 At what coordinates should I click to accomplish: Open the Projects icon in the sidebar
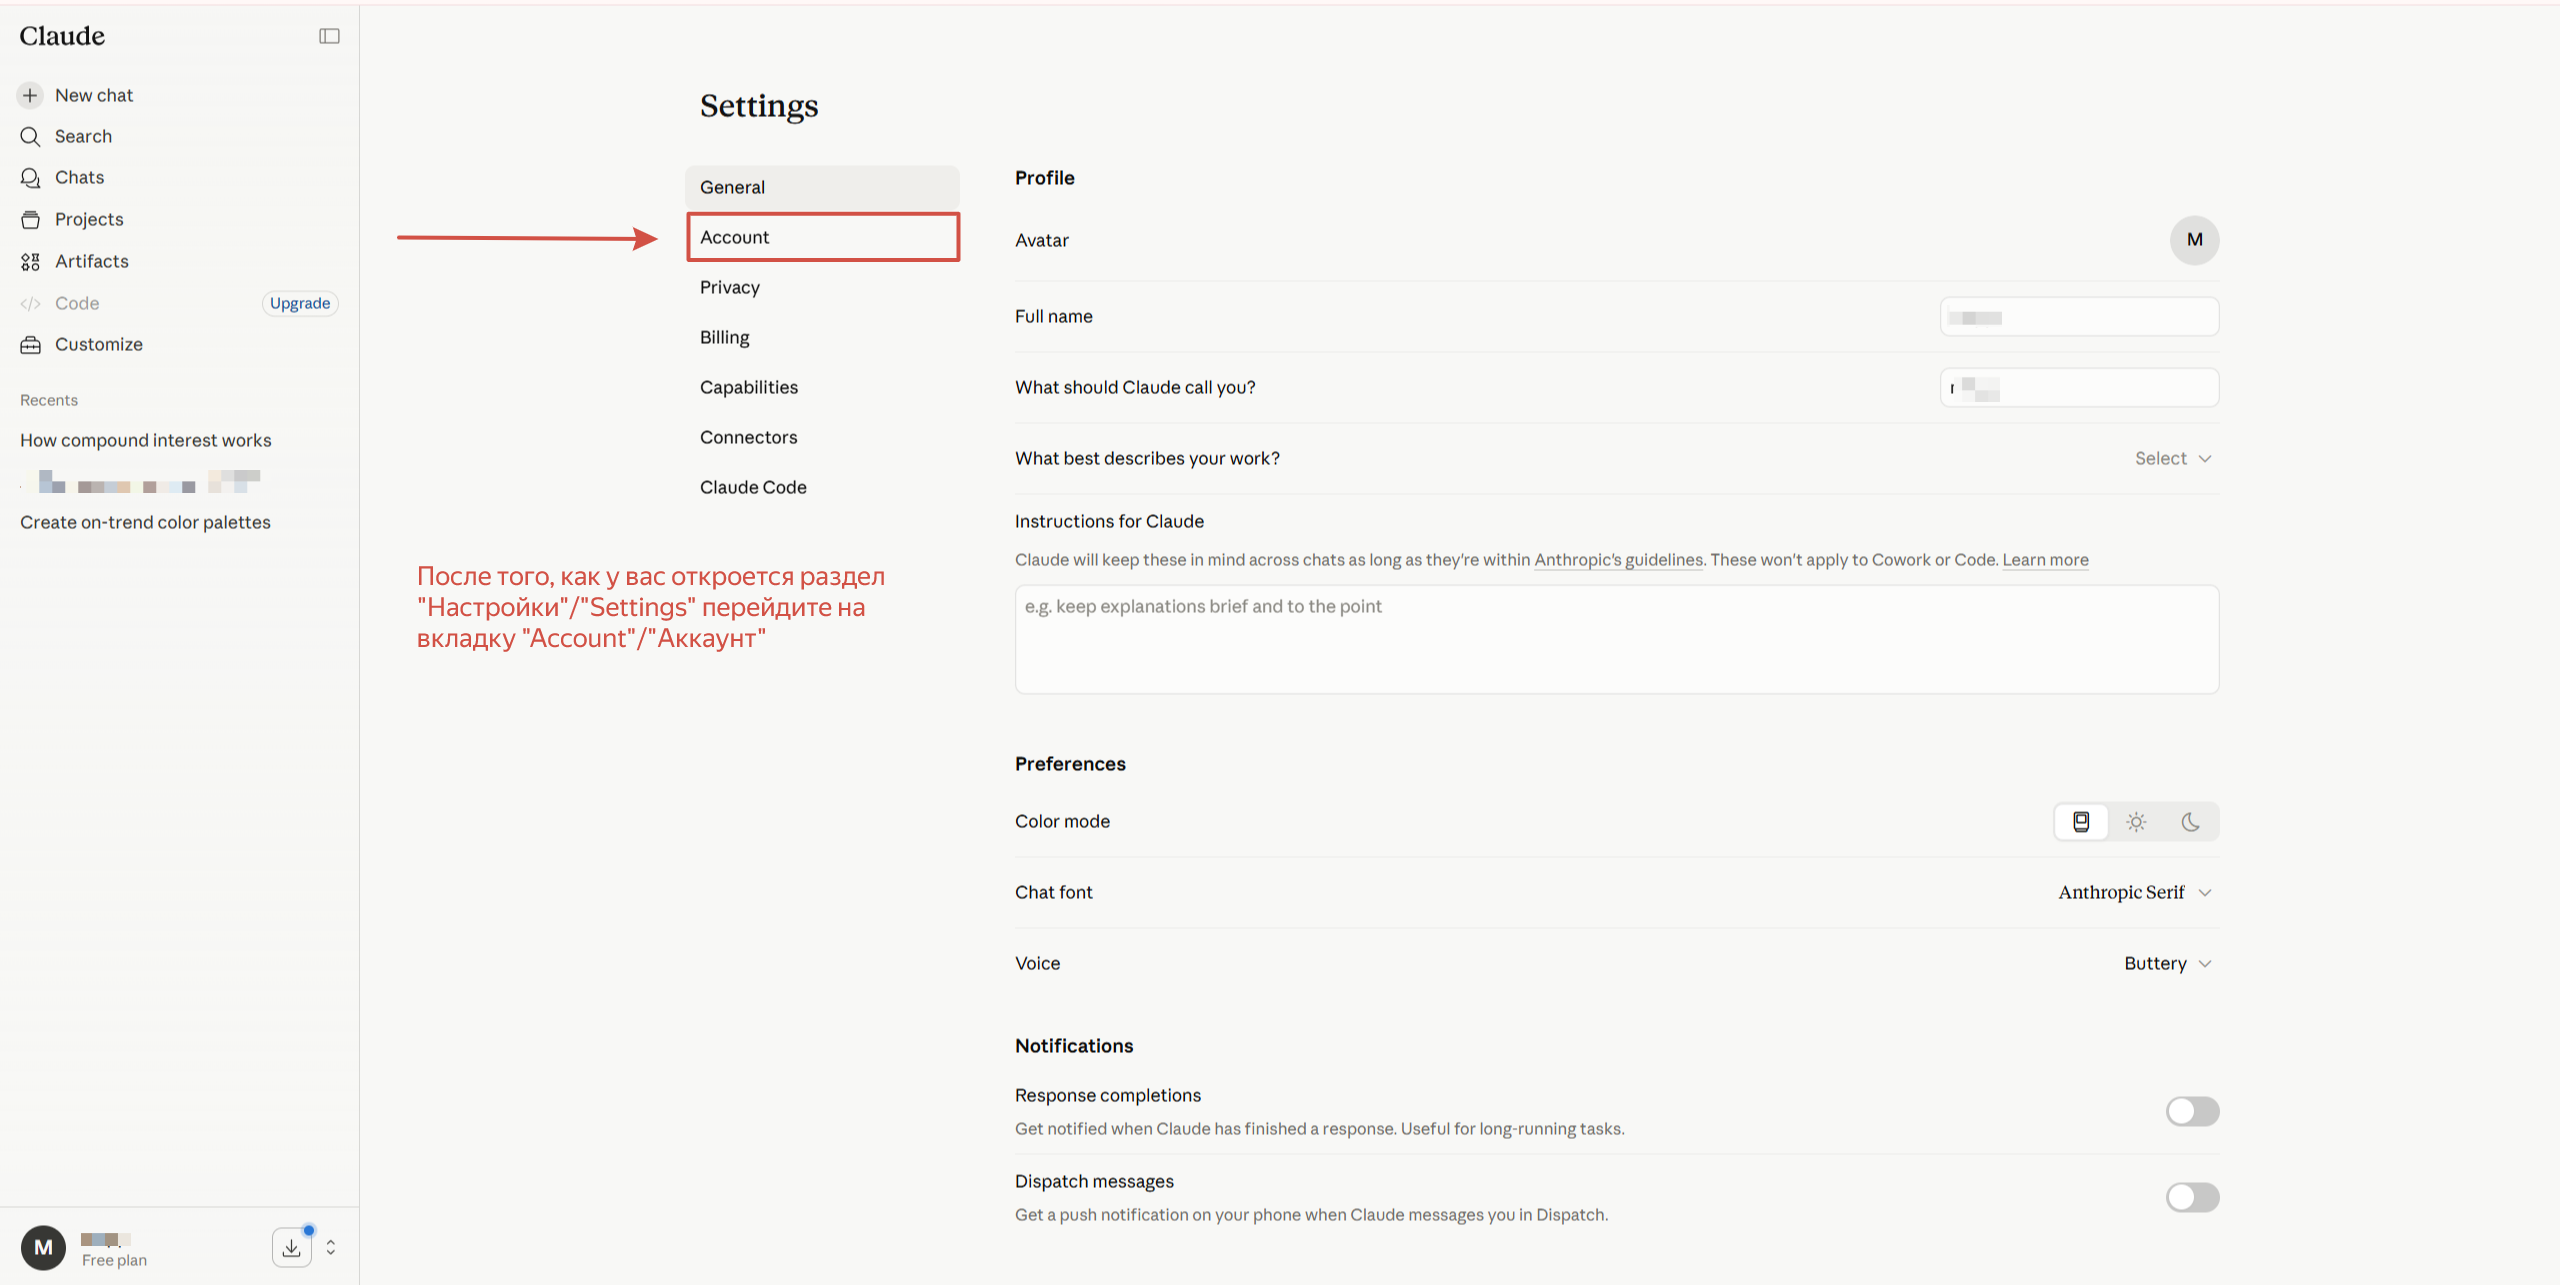(31, 219)
